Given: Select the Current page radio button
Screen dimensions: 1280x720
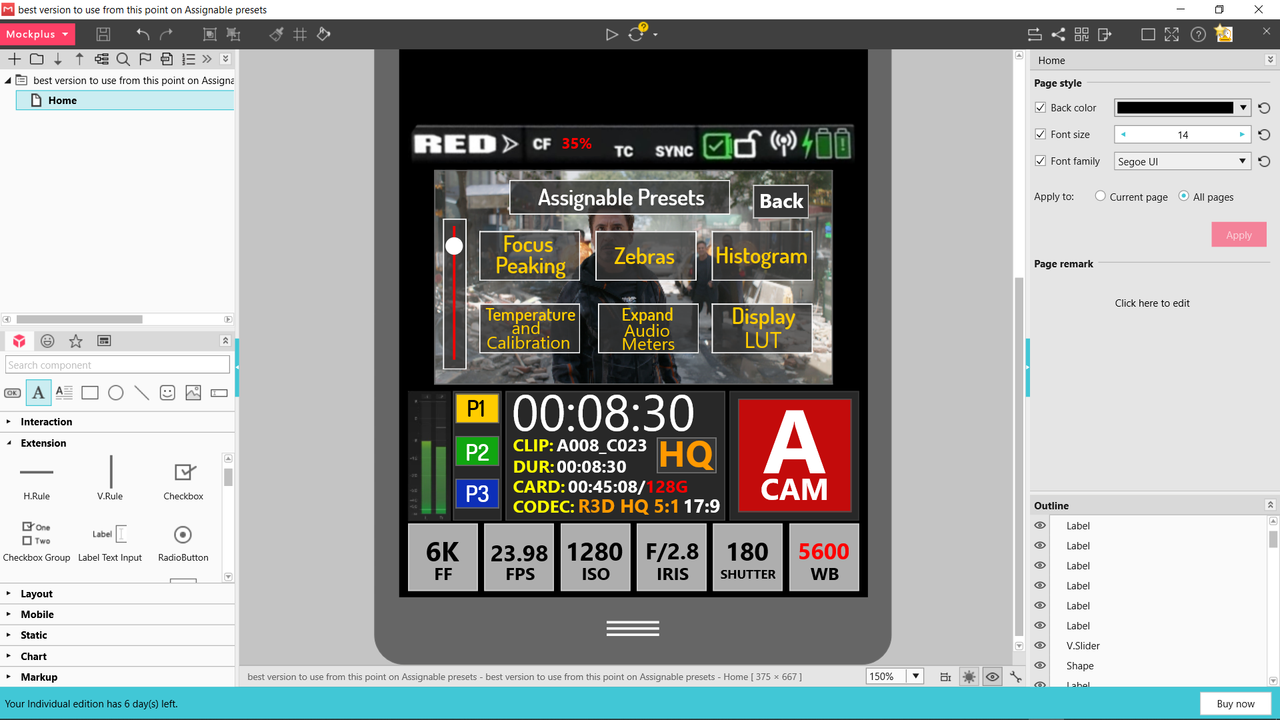Looking at the screenshot, I should tap(1101, 197).
